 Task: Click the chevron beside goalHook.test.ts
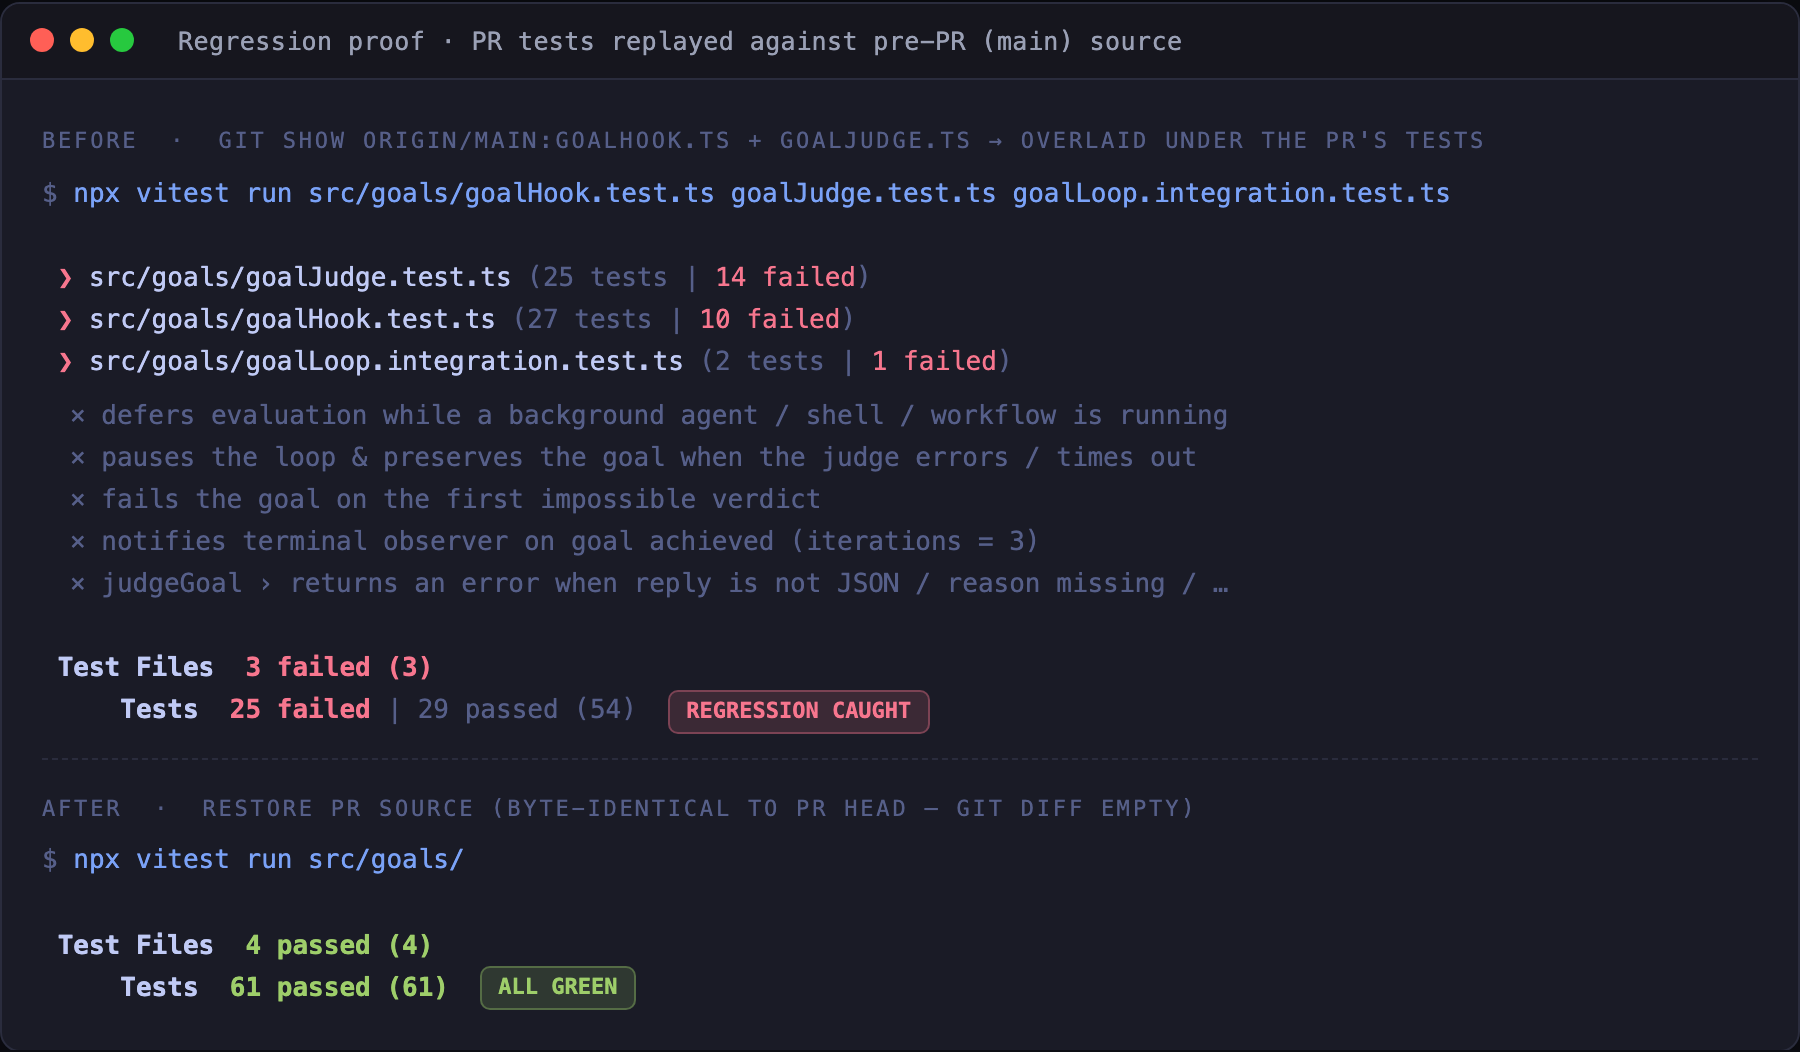pos(66,320)
